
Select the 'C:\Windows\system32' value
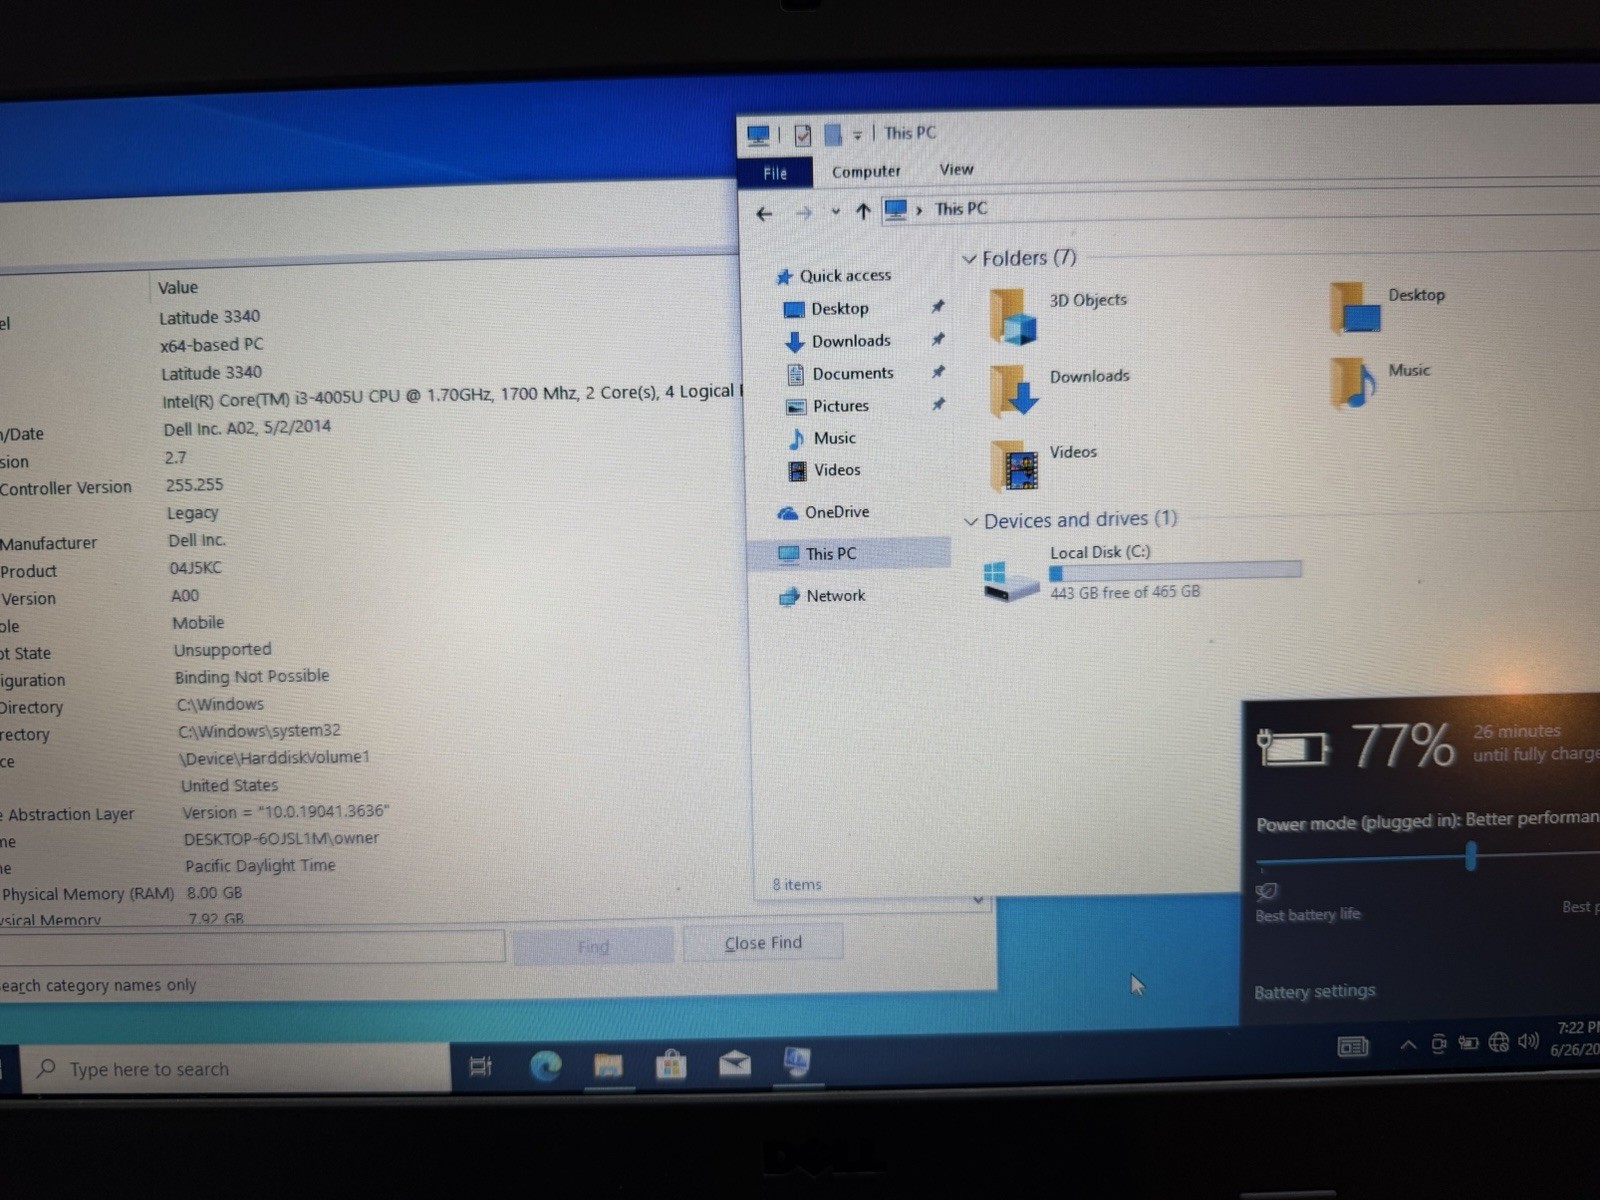click(x=259, y=731)
